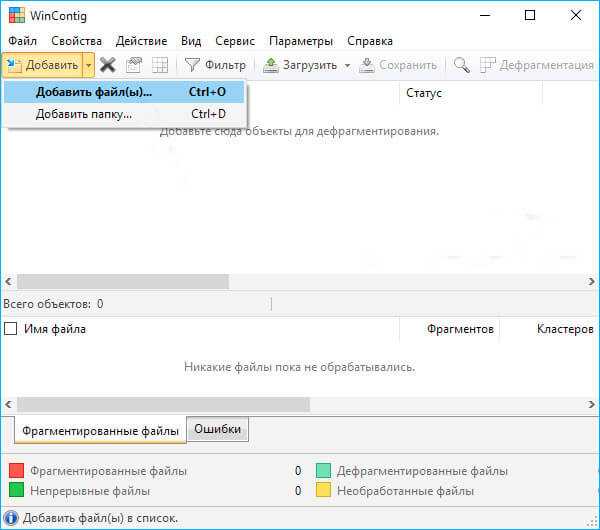Switch to the Фрагментированные файлы tab
This screenshot has height=530, width=600.
(100, 431)
